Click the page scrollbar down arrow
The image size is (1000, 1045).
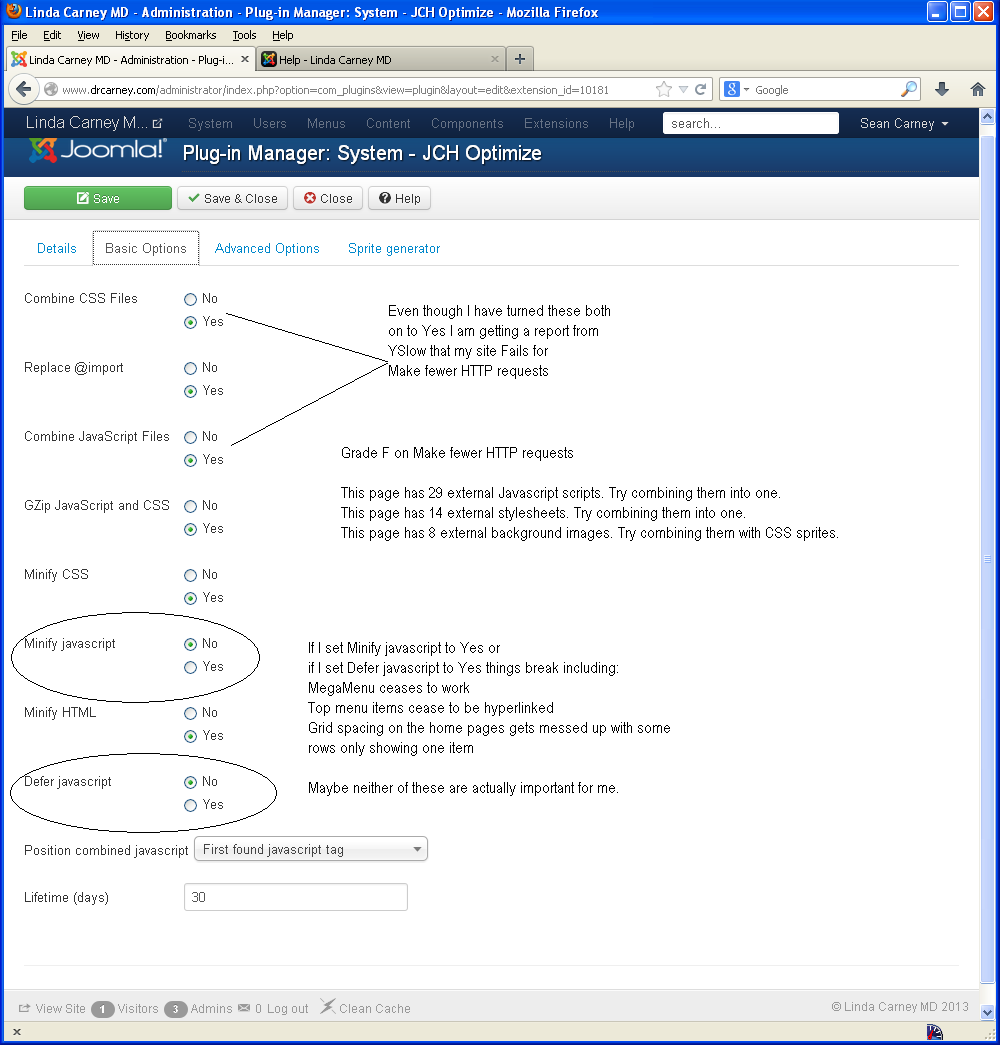point(987,1012)
